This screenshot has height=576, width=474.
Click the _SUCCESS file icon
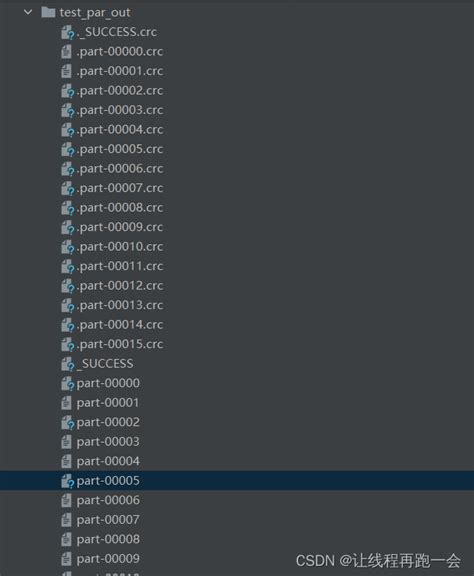pos(68,364)
